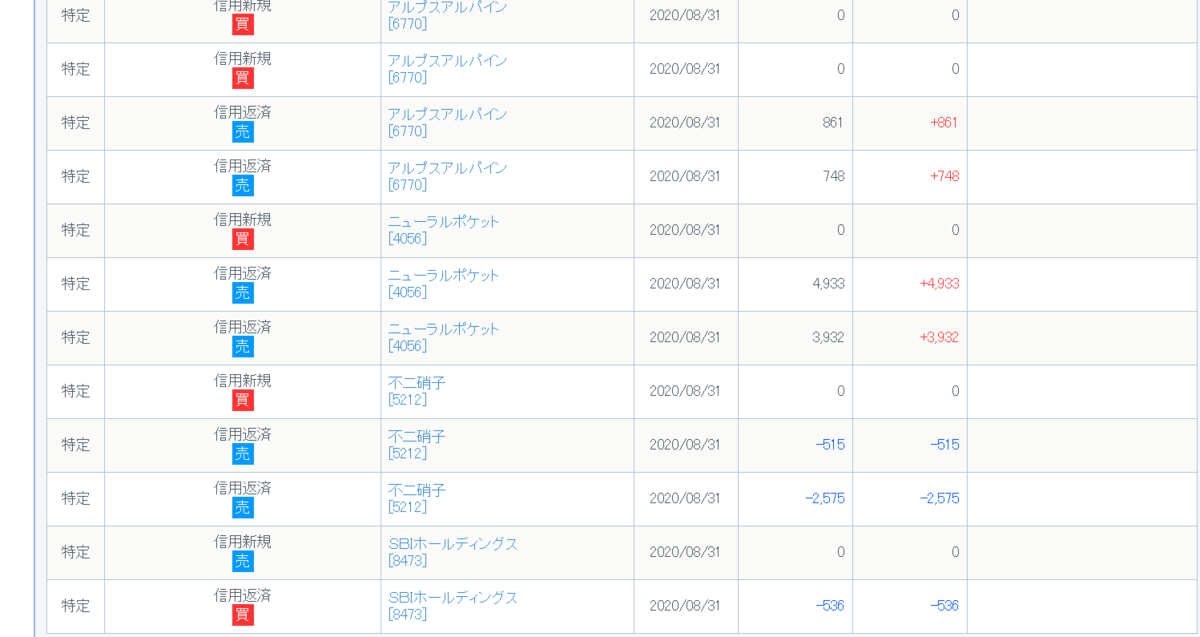Click the blue 売 badge in the +861 row

coord(243,132)
